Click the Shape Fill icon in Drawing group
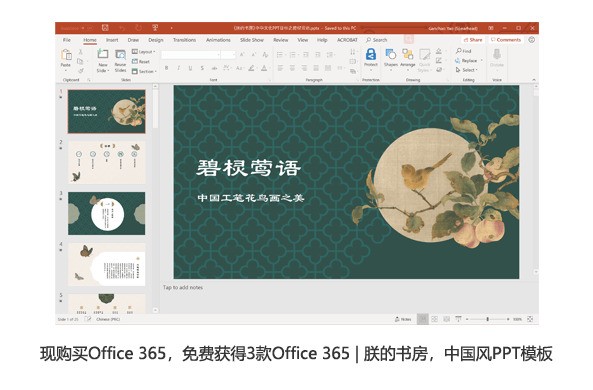Viewport: 593px width, 390px height. [x=439, y=51]
